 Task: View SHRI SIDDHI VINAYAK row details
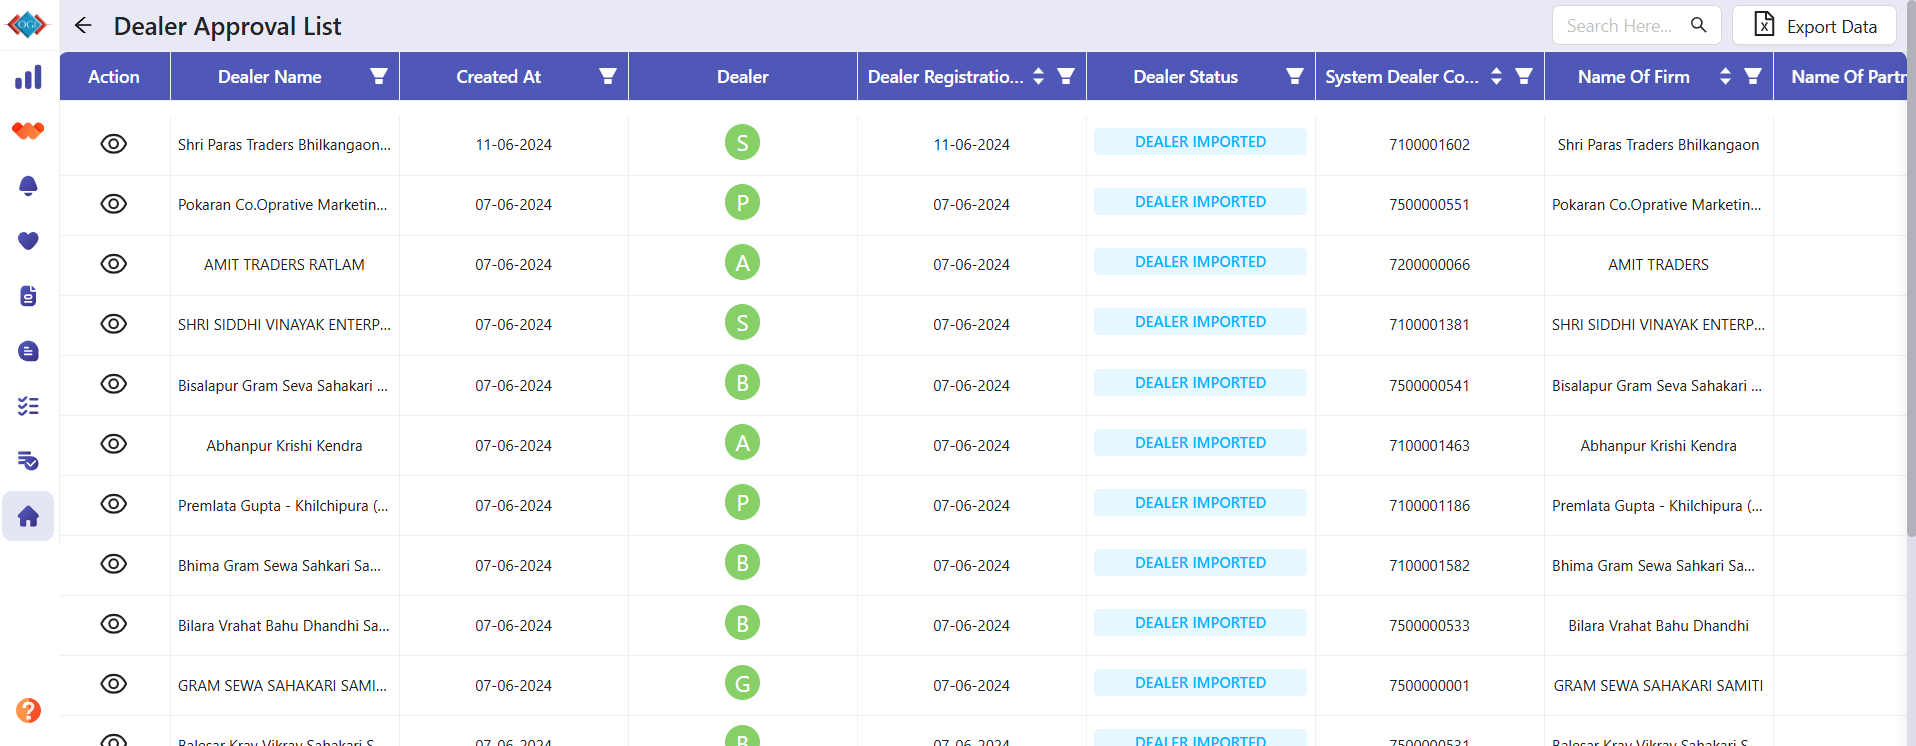(114, 324)
